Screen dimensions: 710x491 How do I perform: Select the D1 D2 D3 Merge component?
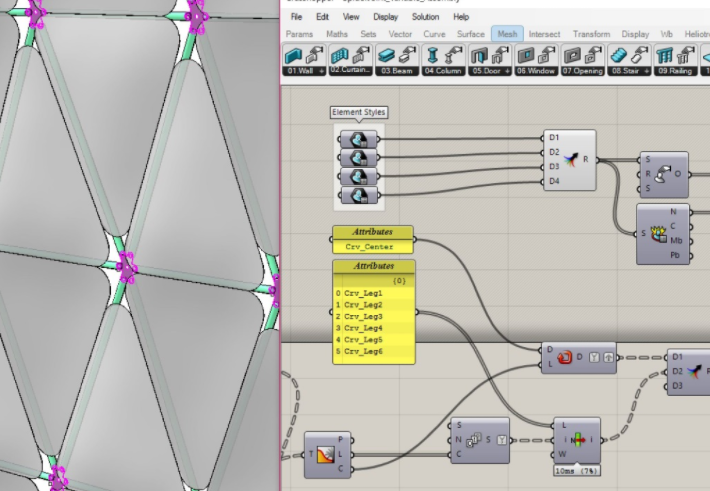(x=689, y=371)
